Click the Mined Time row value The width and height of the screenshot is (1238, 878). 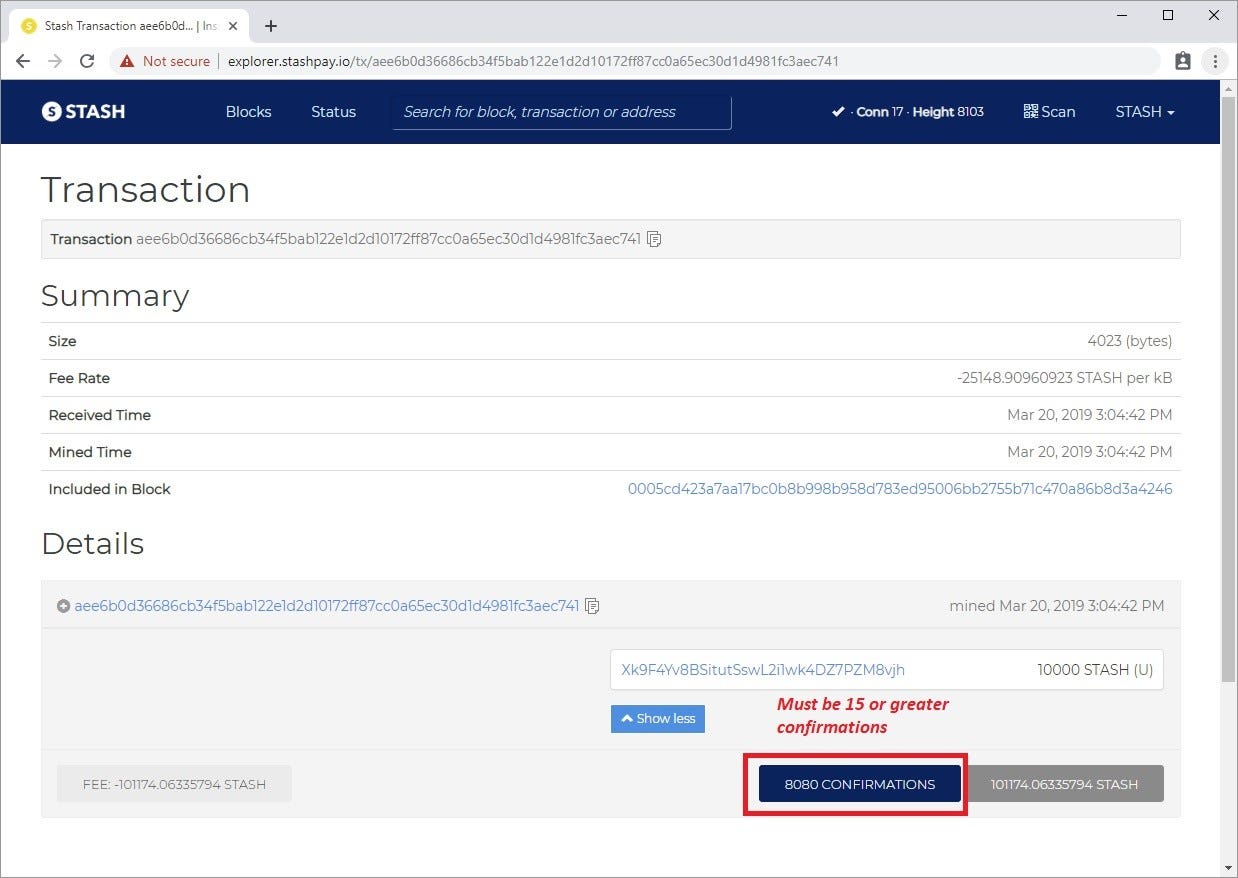pyautogui.click(x=1090, y=452)
